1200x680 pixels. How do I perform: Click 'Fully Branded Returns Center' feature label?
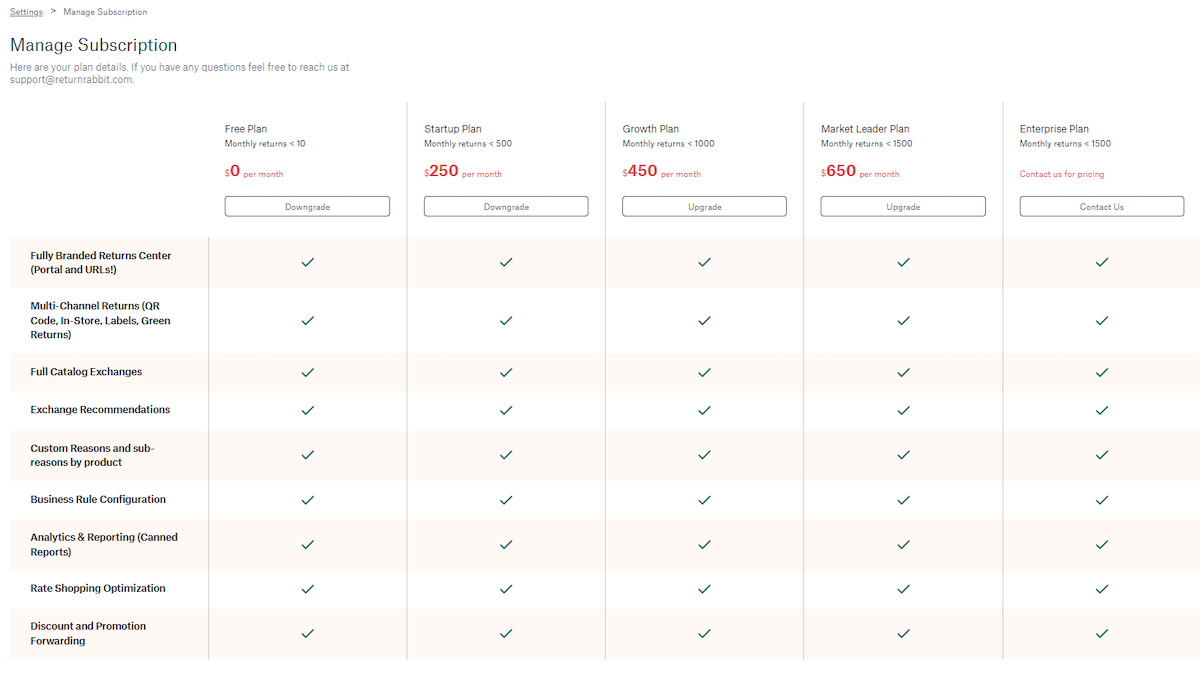(101, 263)
